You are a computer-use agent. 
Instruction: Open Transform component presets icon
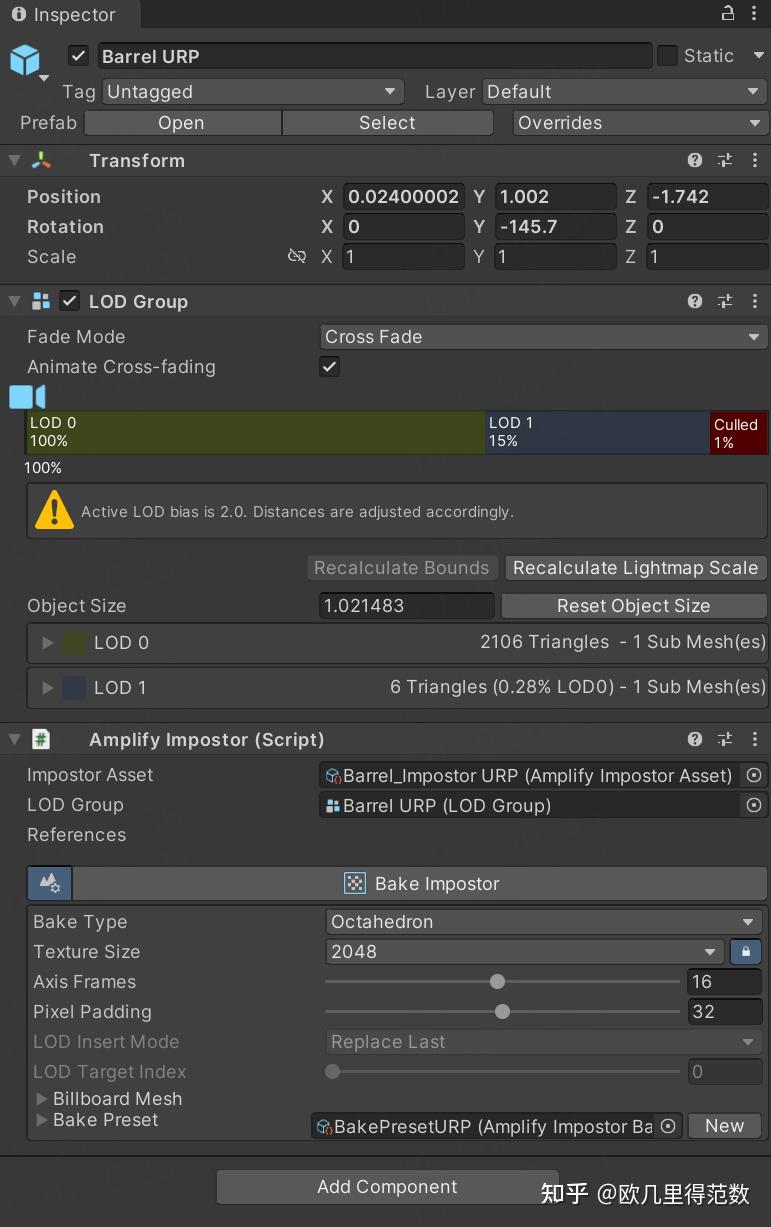(x=725, y=160)
